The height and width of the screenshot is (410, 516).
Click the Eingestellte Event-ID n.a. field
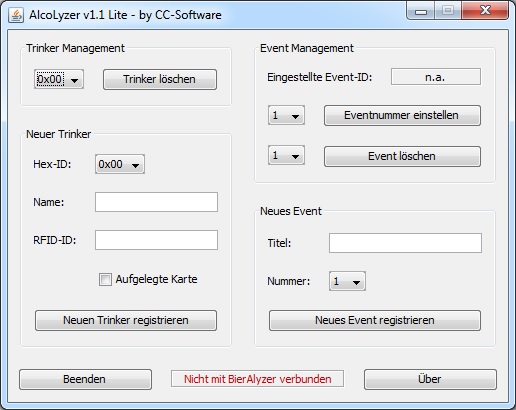[x=436, y=77]
